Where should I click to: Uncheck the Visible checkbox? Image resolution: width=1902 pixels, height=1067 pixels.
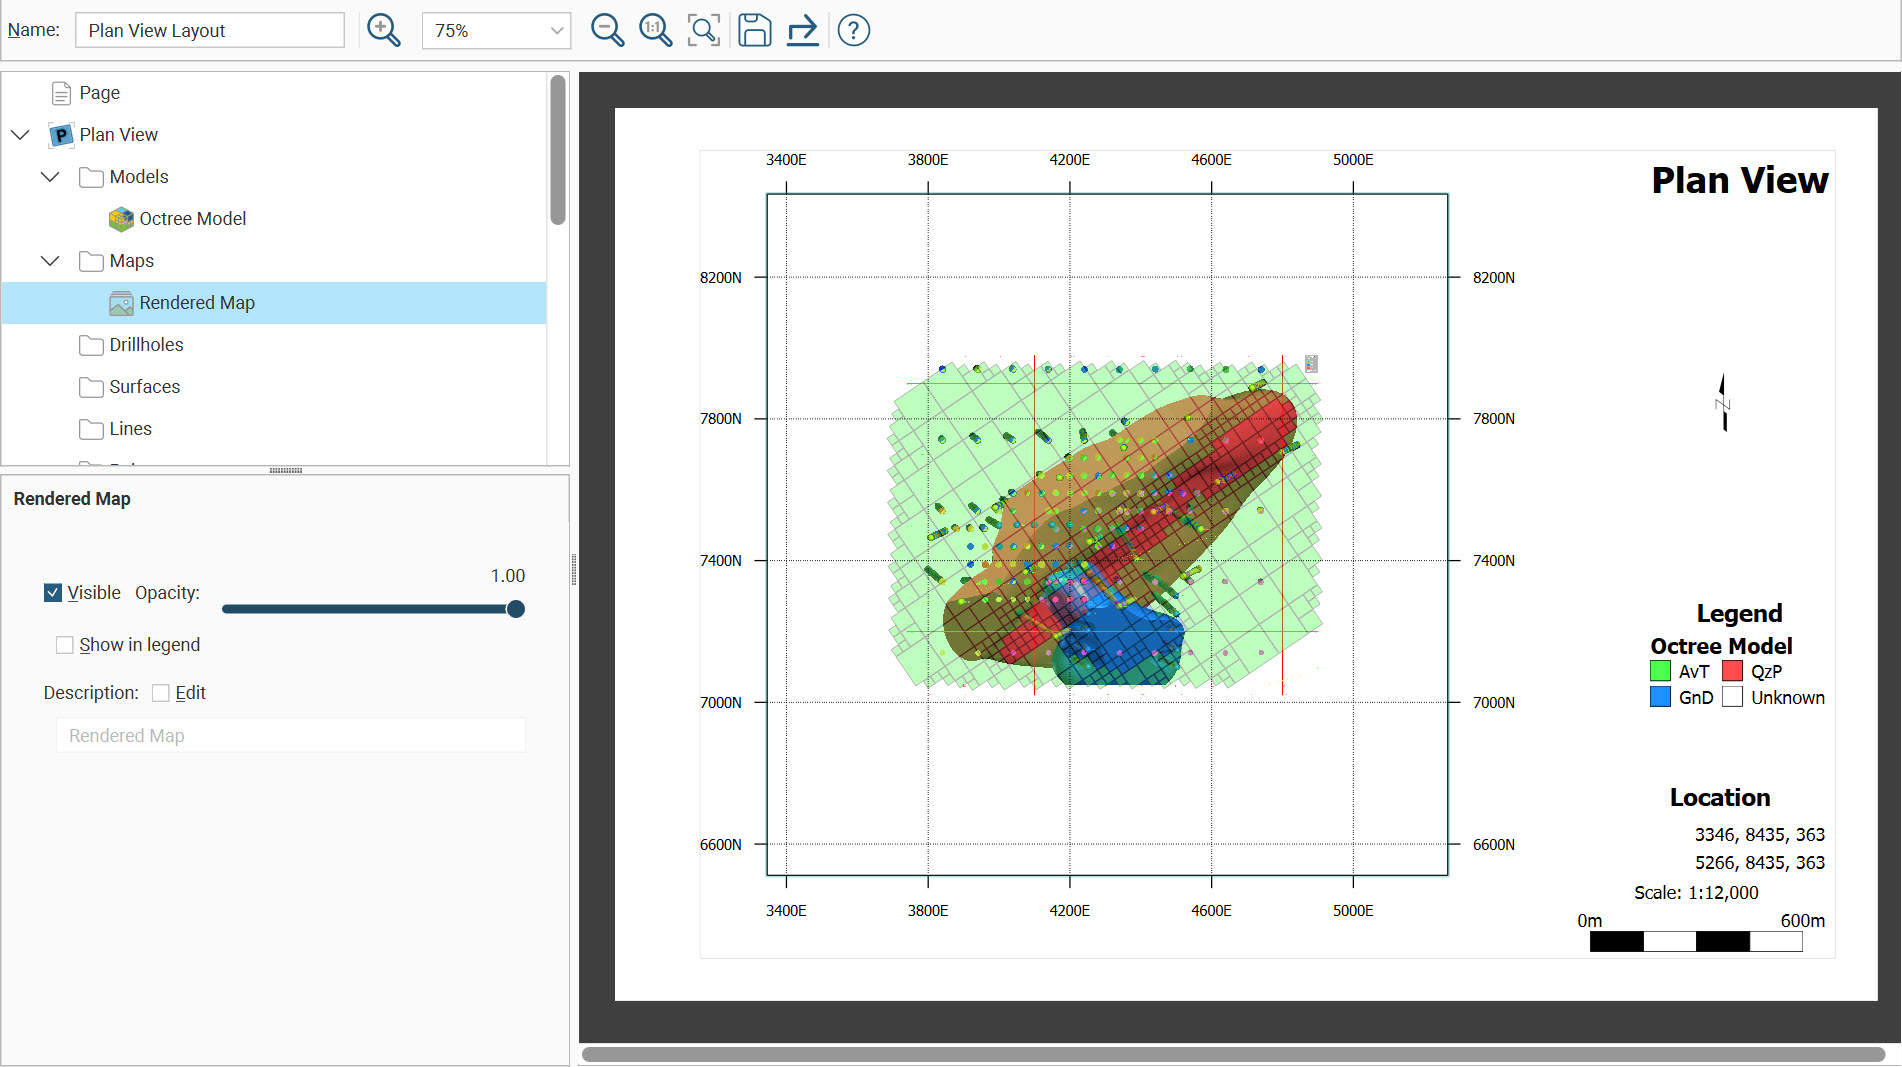coord(54,593)
